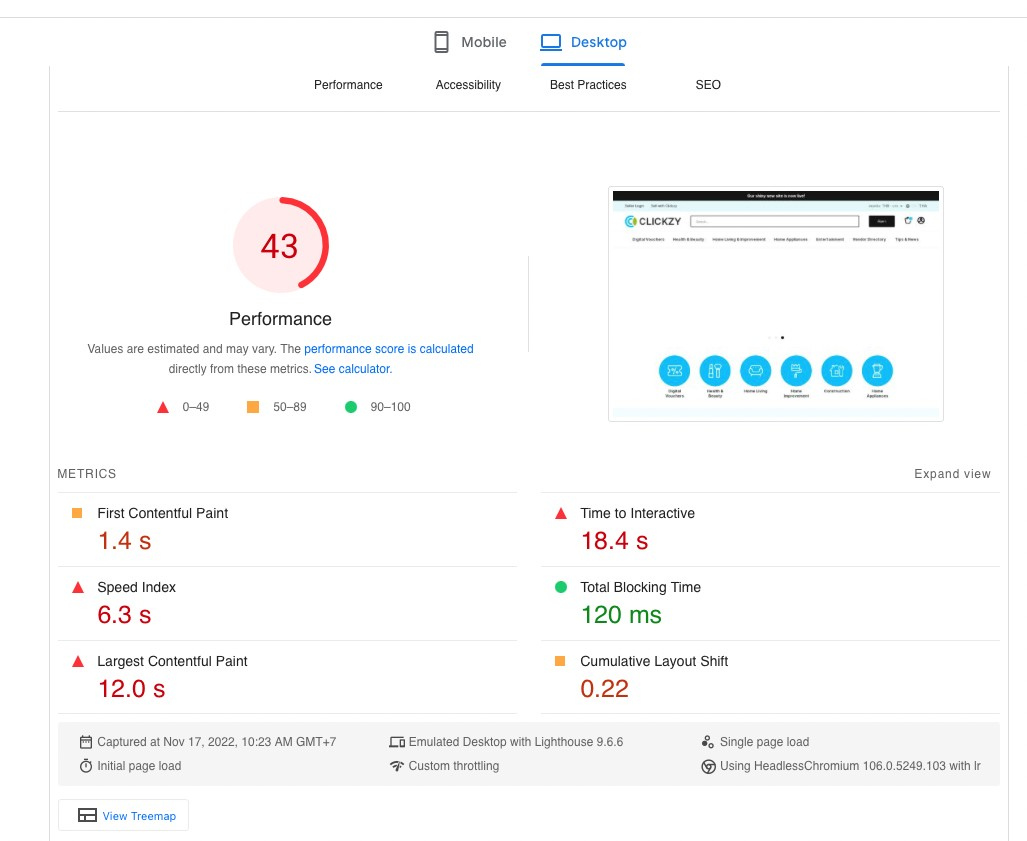Go to SEO category
Viewport: 1027px width, 841px height.
[707, 84]
